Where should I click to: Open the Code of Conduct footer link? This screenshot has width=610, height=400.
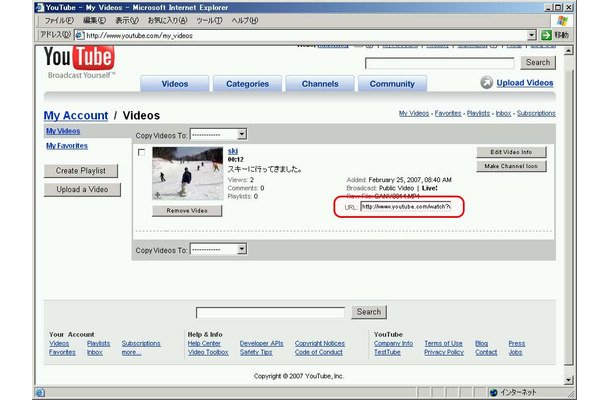[x=319, y=352]
